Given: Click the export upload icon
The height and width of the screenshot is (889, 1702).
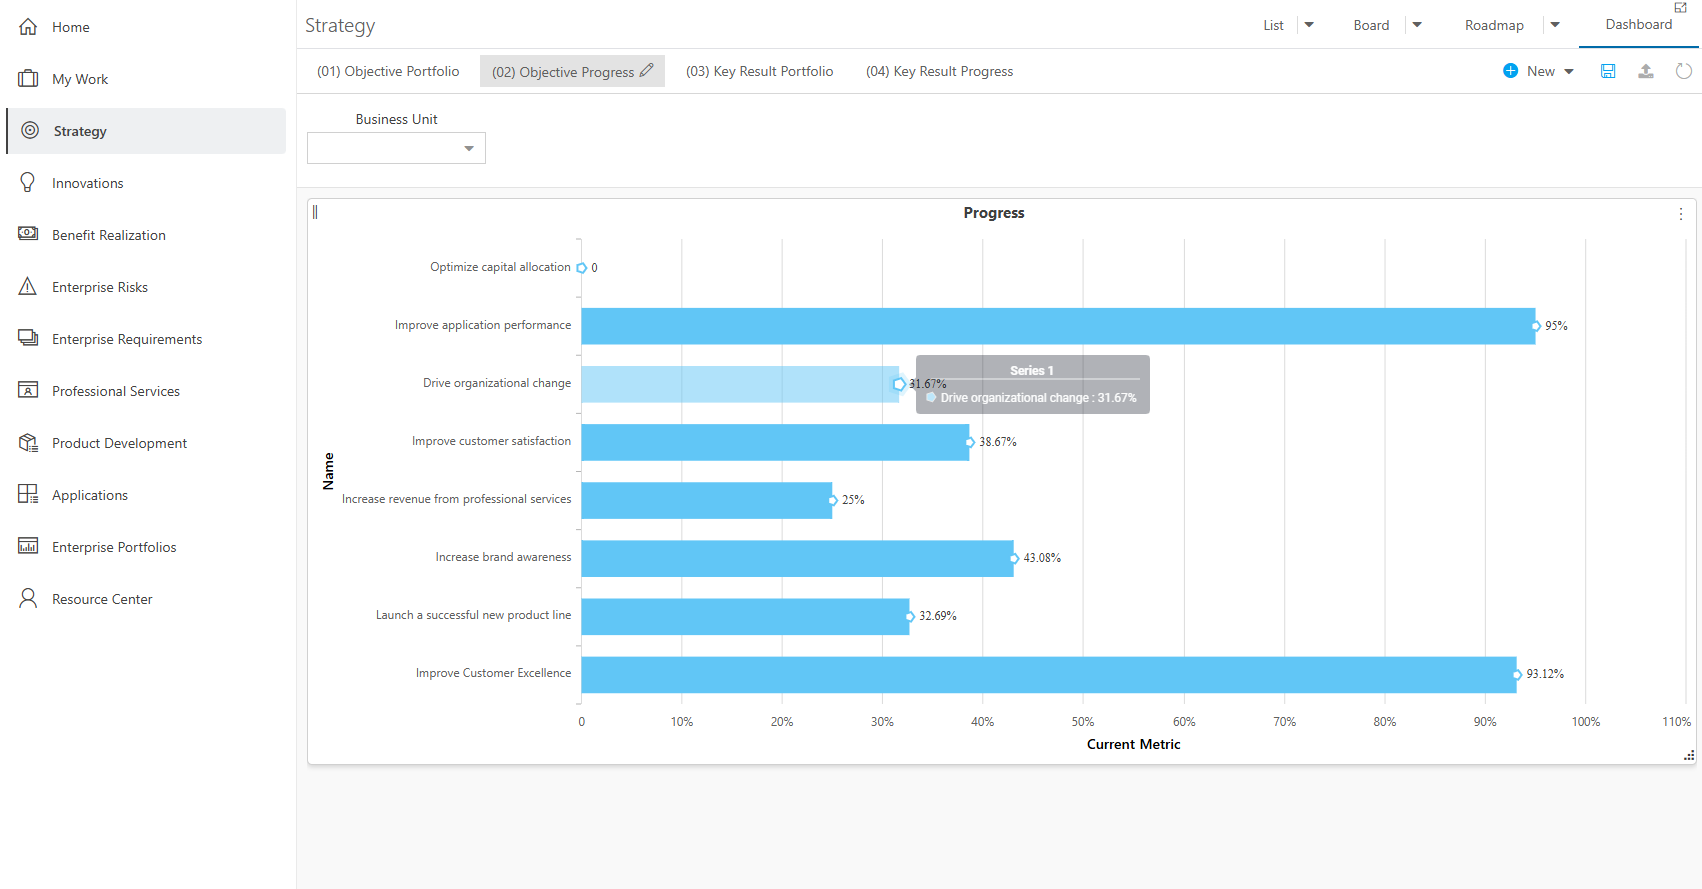Looking at the screenshot, I should coord(1646,71).
